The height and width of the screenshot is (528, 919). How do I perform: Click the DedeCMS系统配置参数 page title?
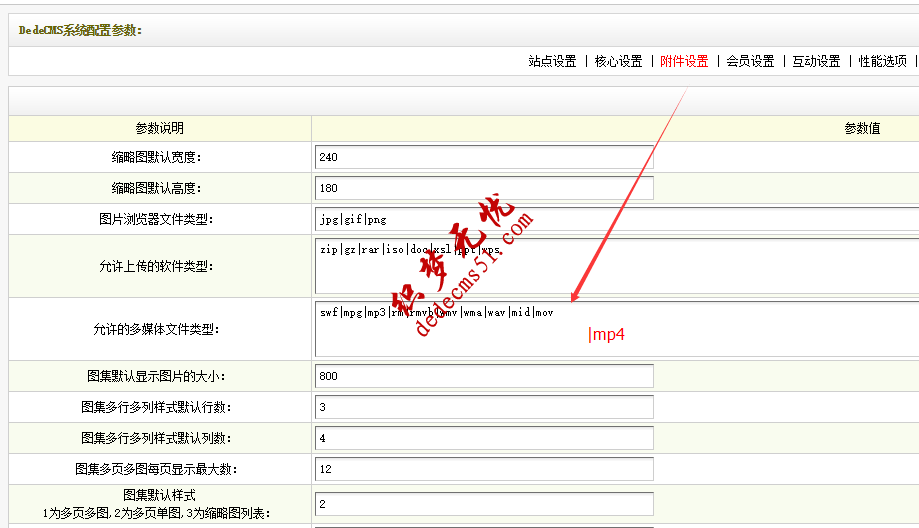(x=80, y=30)
